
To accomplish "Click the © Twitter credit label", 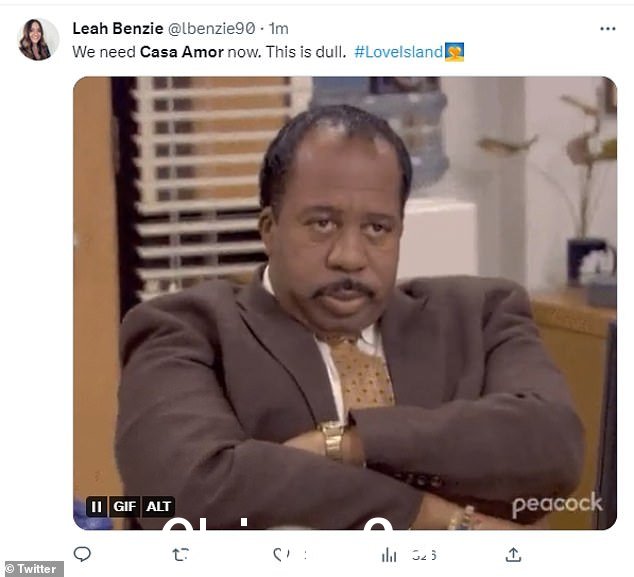I will (x=32, y=569).
